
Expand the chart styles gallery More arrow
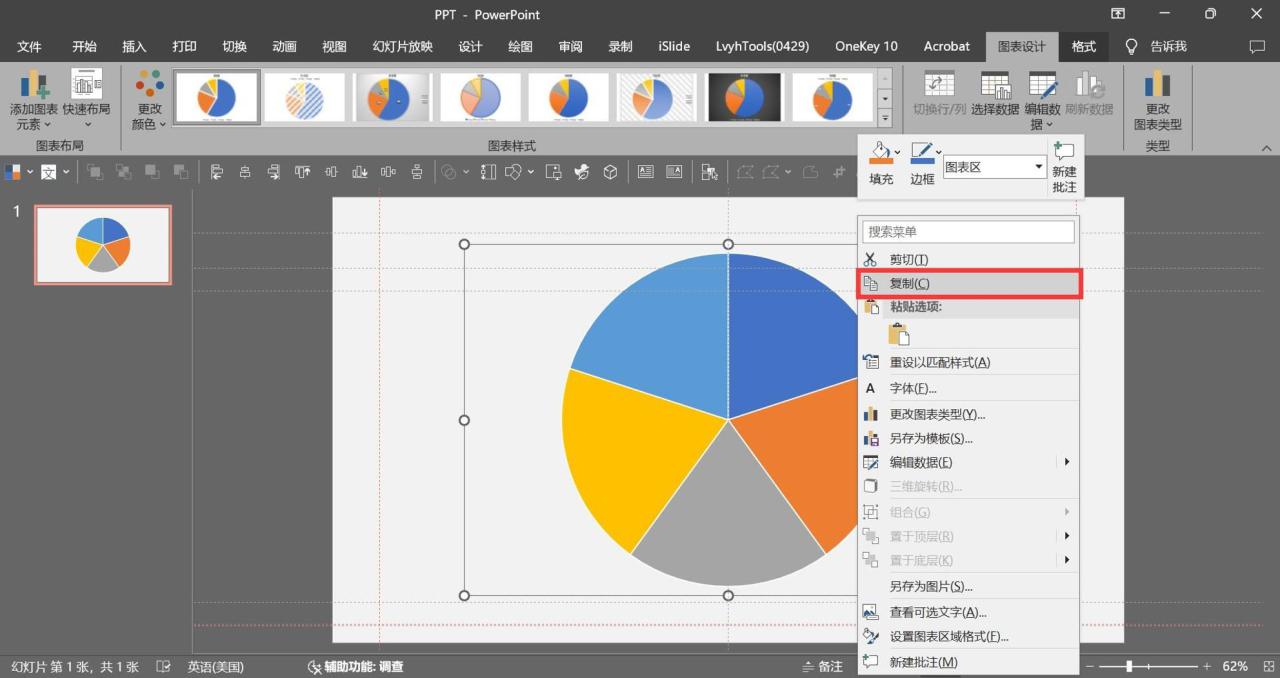[884, 118]
